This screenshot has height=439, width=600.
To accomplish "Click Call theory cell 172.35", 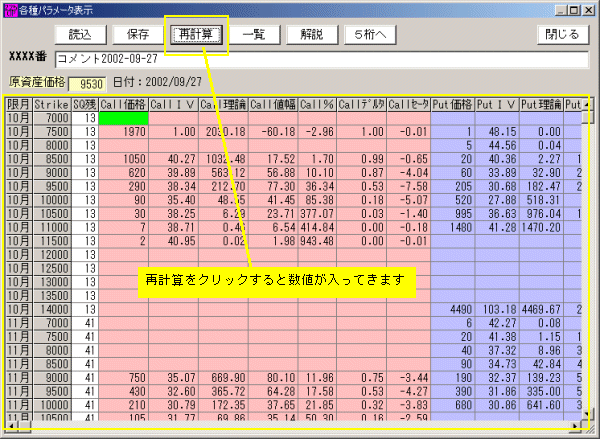I will (223, 405).
